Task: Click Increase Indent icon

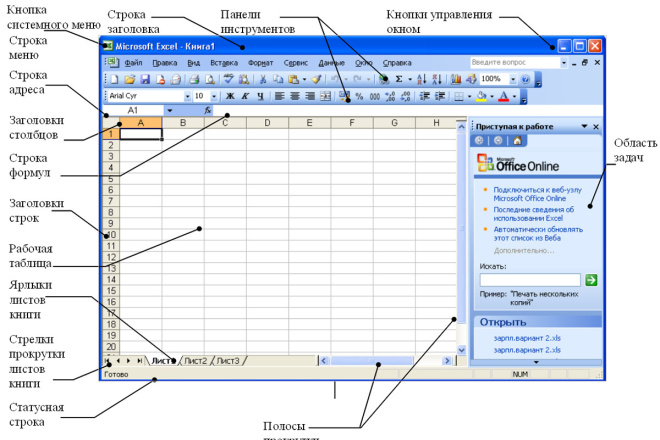Action: (x=440, y=96)
